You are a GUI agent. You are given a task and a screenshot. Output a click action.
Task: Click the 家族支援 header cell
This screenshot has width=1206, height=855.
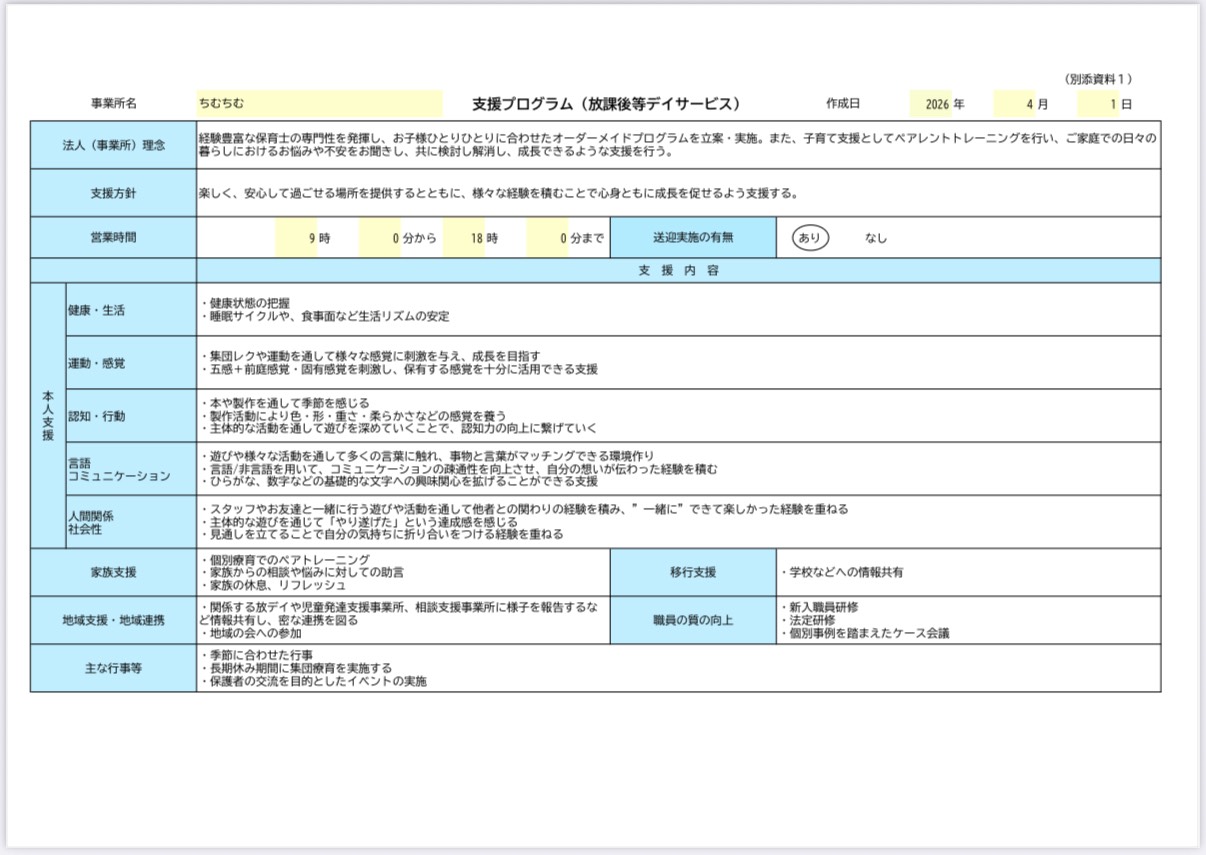point(113,572)
